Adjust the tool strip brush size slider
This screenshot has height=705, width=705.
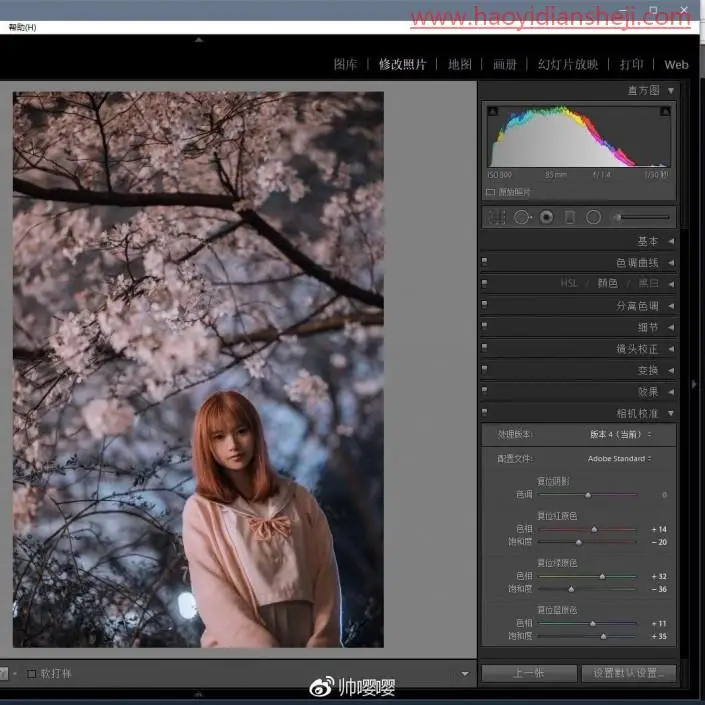click(641, 218)
